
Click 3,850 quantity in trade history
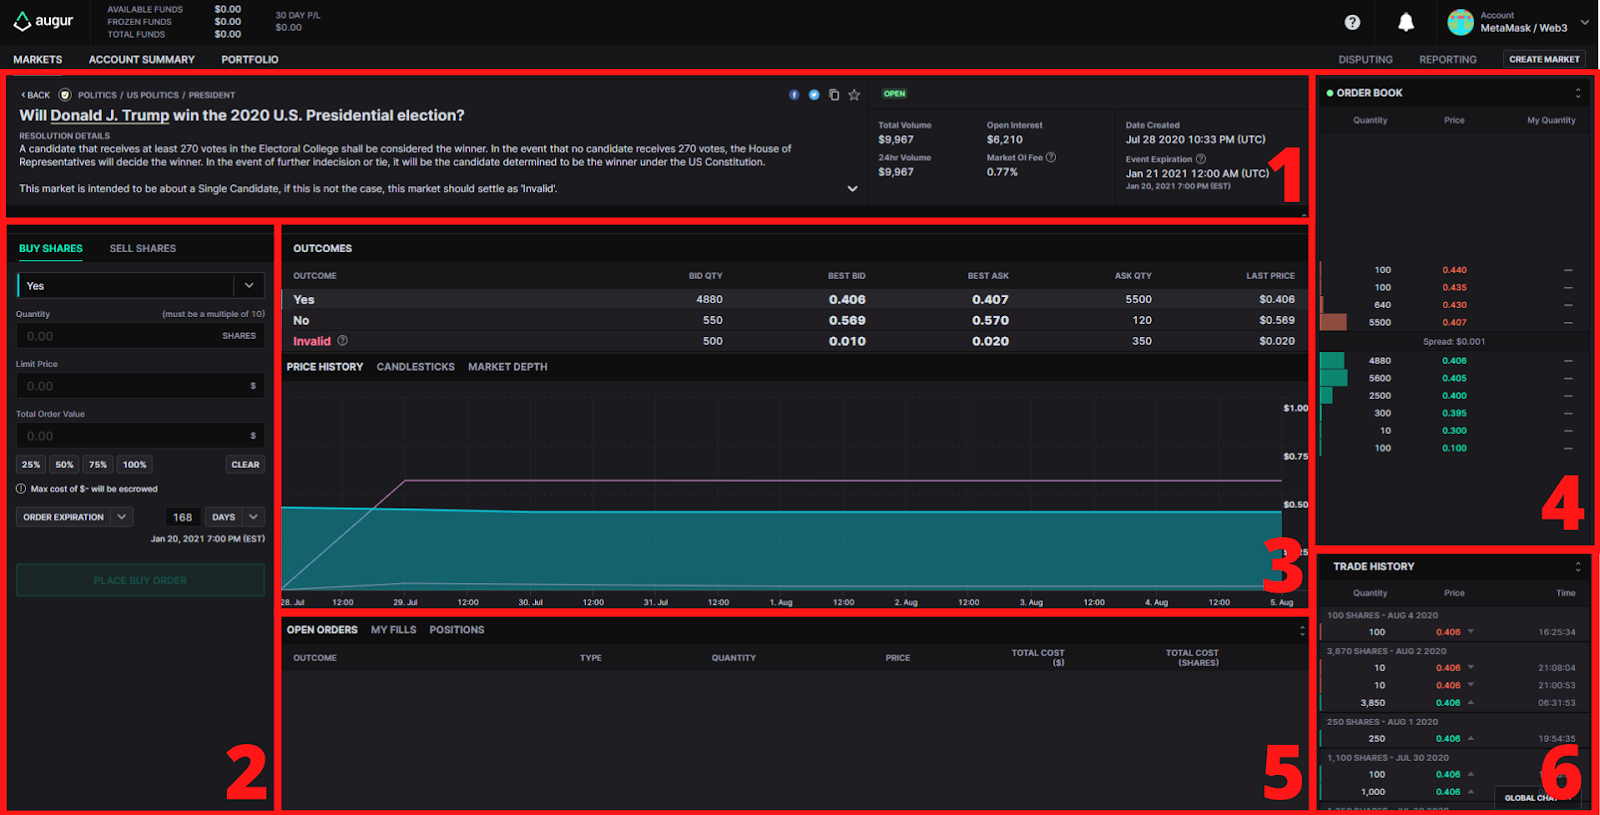1372,703
